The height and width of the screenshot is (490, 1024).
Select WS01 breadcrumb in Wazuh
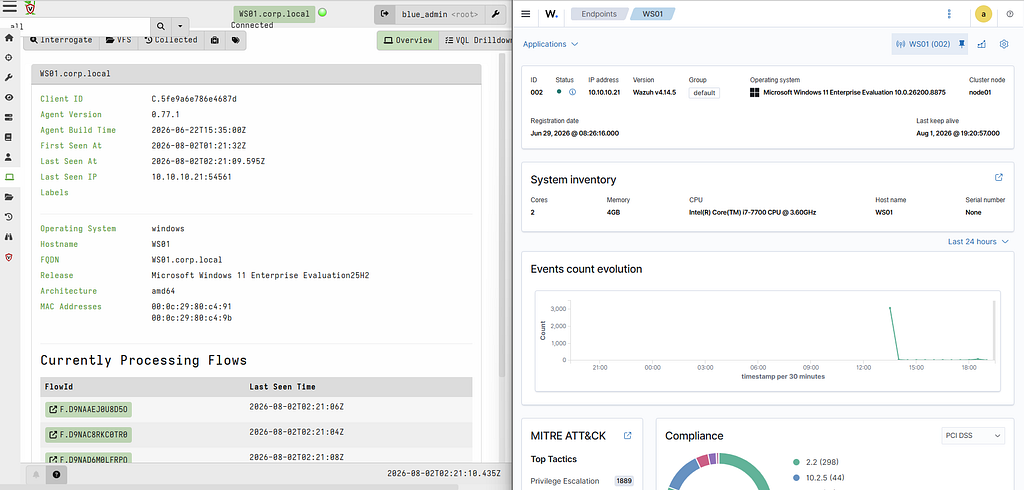coord(652,14)
